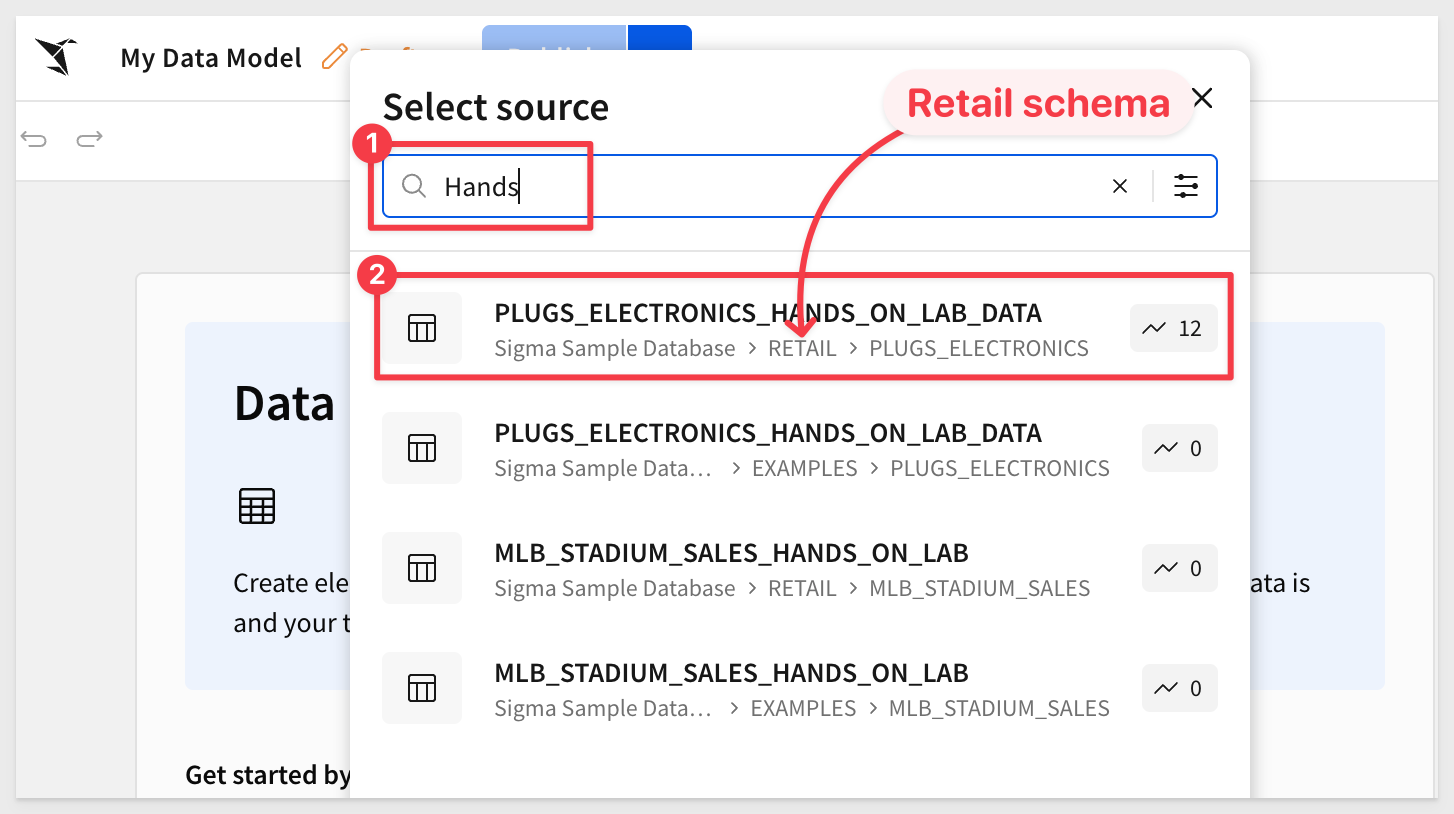The height and width of the screenshot is (814, 1454).
Task: Select MLB_STADIUM_SALES_HANDS_ON_LAB in RETAIL schema
Action: (x=800, y=568)
